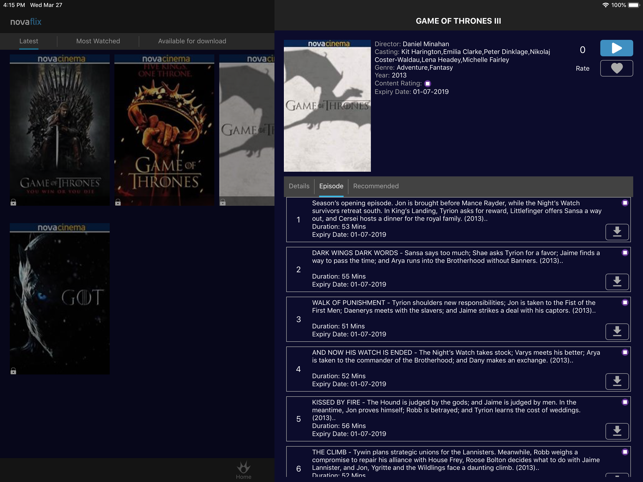Image resolution: width=643 pixels, height=482 pixels.
Task: Tap the Content Rating badge in show info
Action: (428, 83)
